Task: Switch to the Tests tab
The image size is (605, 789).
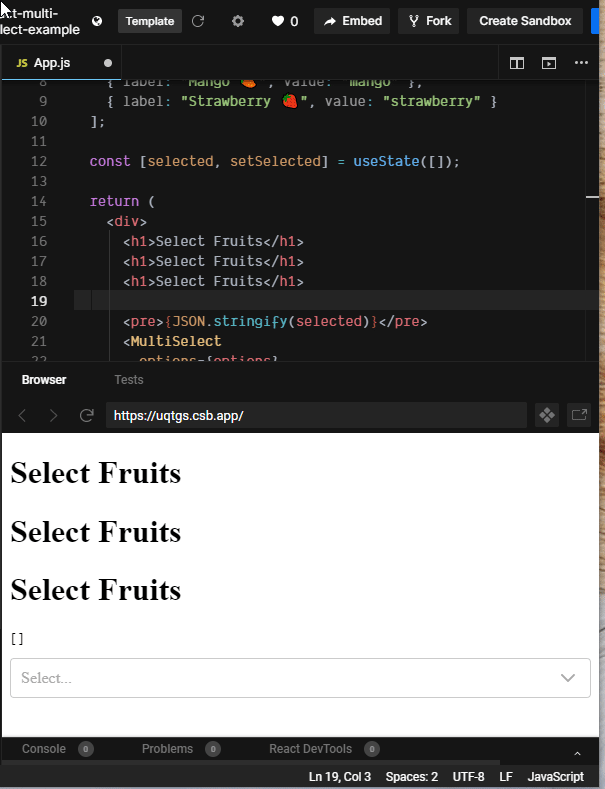Action: (x=129, y=380)
